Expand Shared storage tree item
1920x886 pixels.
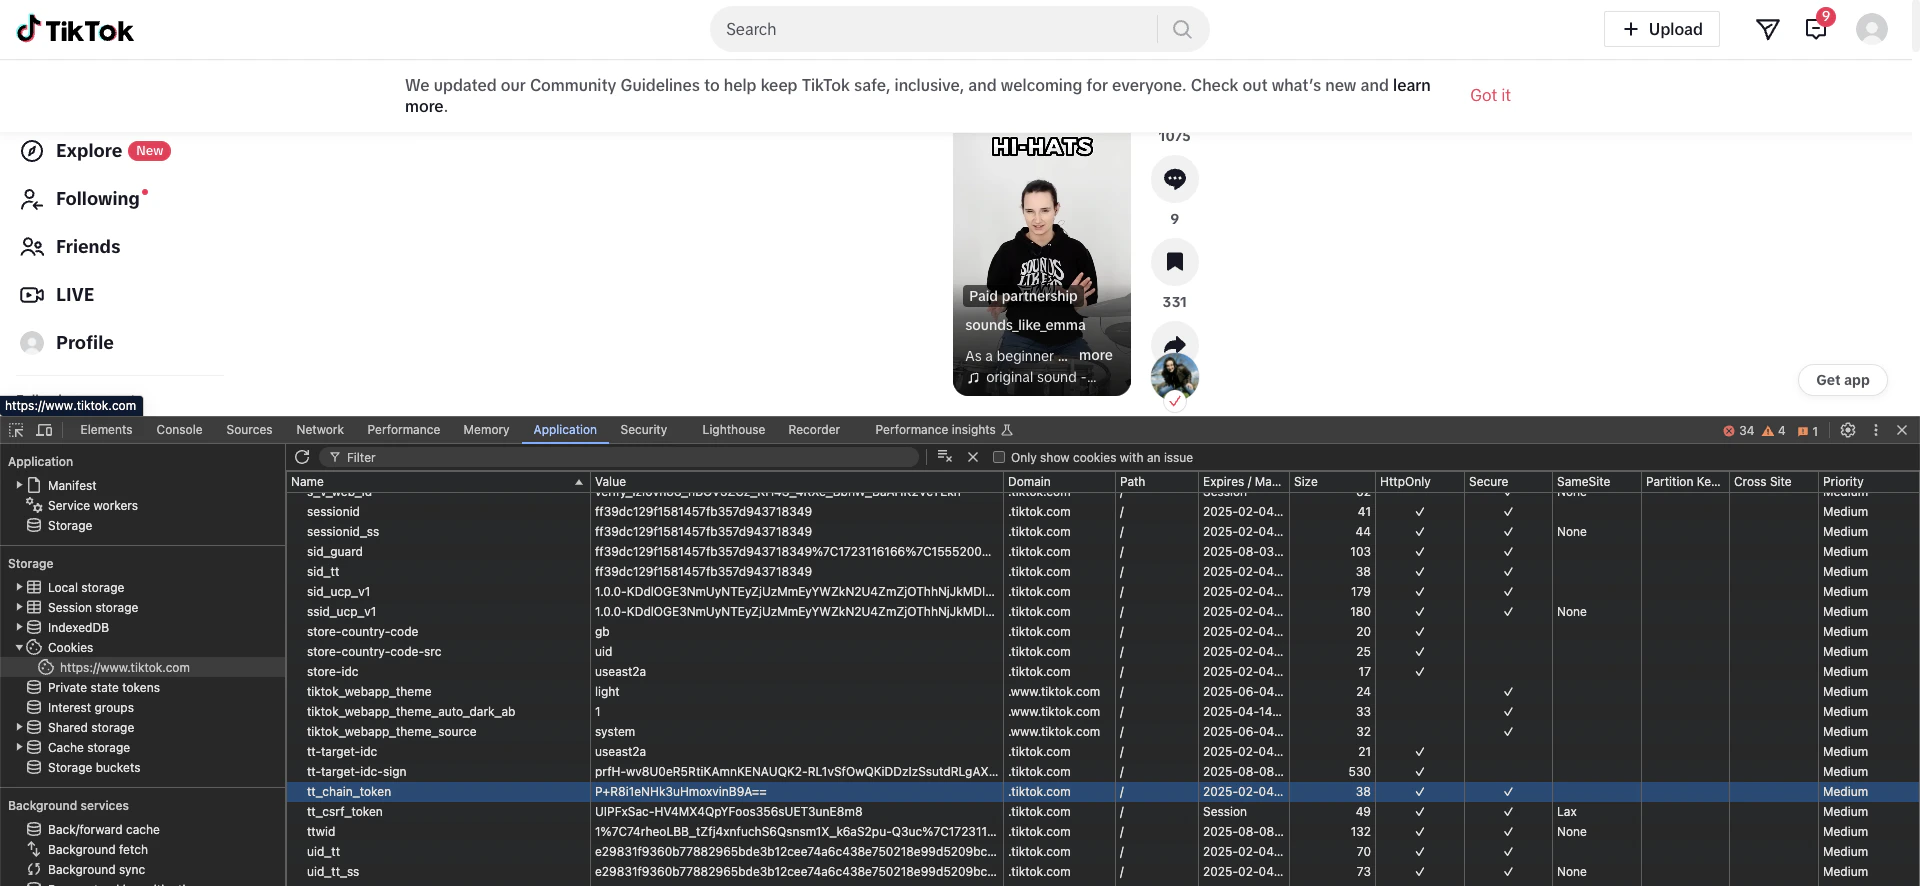pos(19,728)
